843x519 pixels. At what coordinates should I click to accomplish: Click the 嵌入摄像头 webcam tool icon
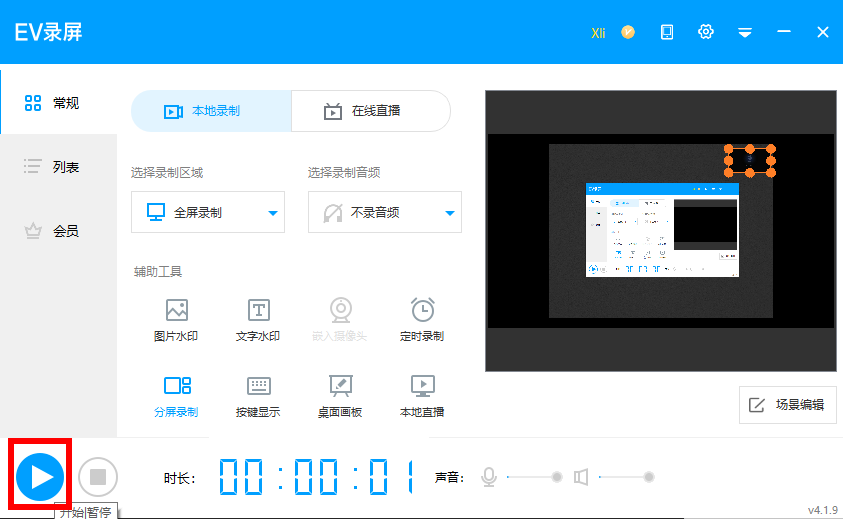[340, 310]
